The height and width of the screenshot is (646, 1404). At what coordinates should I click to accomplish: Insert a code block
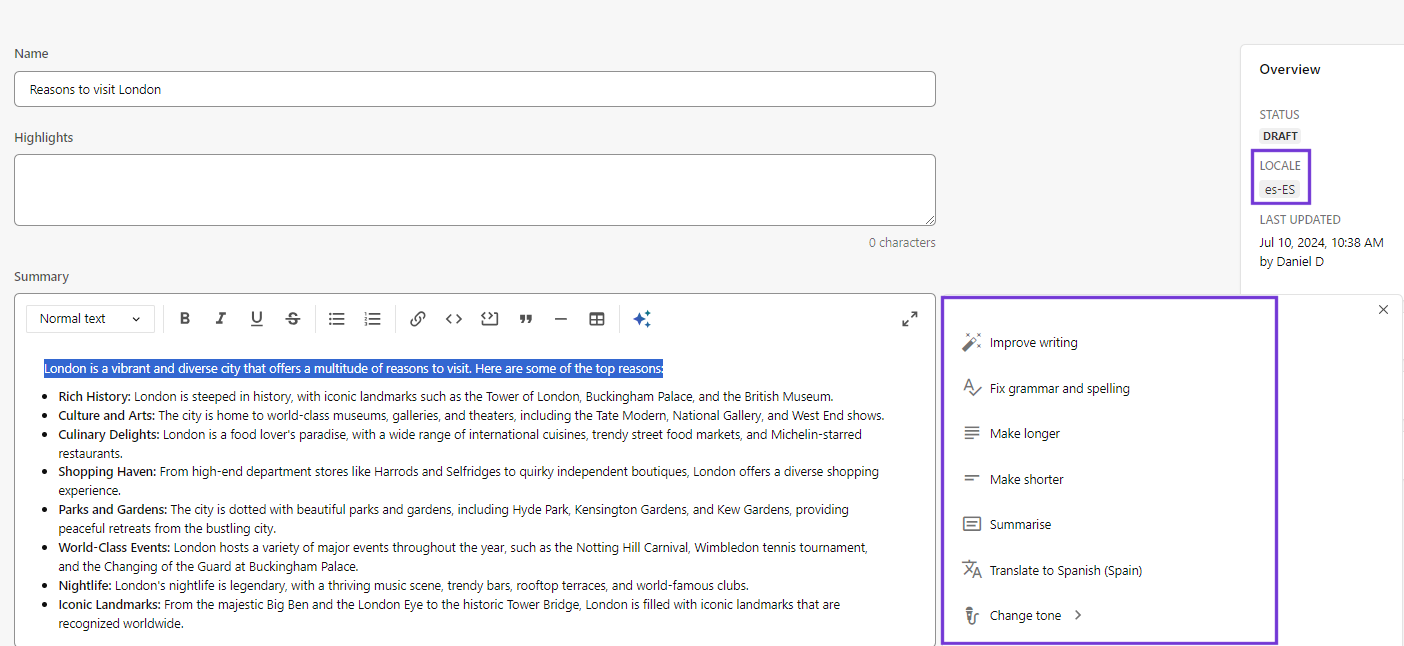(489, 319)
